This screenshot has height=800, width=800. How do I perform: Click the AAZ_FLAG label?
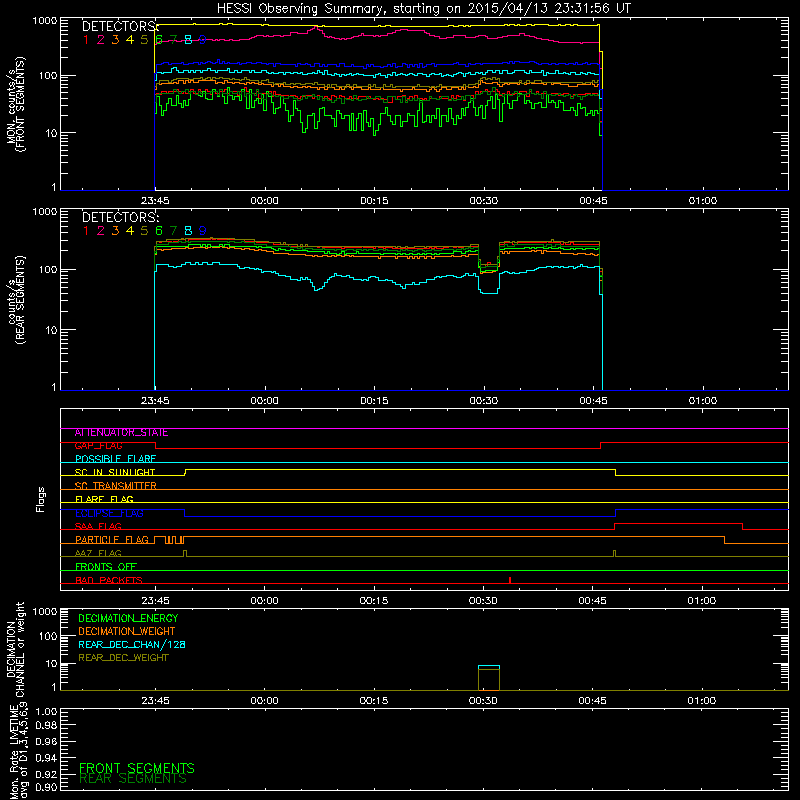pos(98,554)
